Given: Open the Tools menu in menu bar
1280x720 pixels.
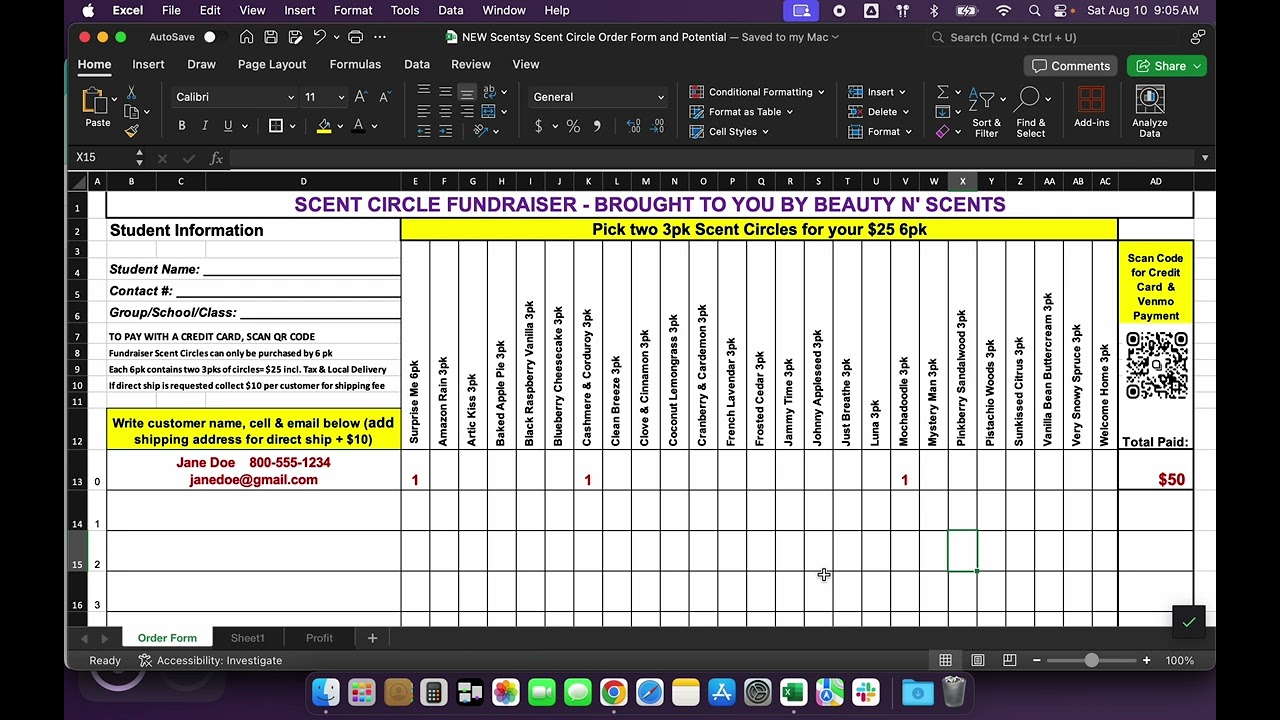Looking at the screenshot, I should (405, 10).
